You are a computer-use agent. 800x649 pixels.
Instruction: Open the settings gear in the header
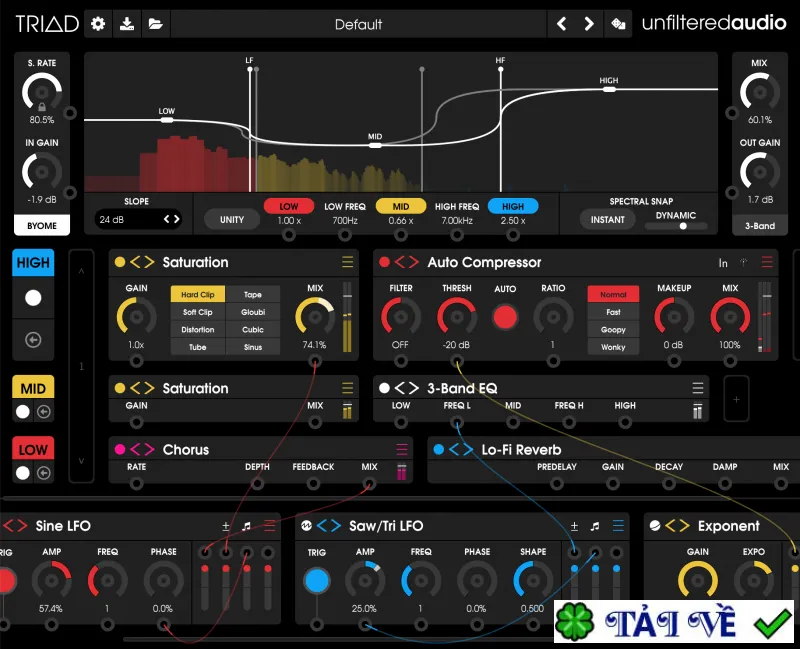point(98,23)
